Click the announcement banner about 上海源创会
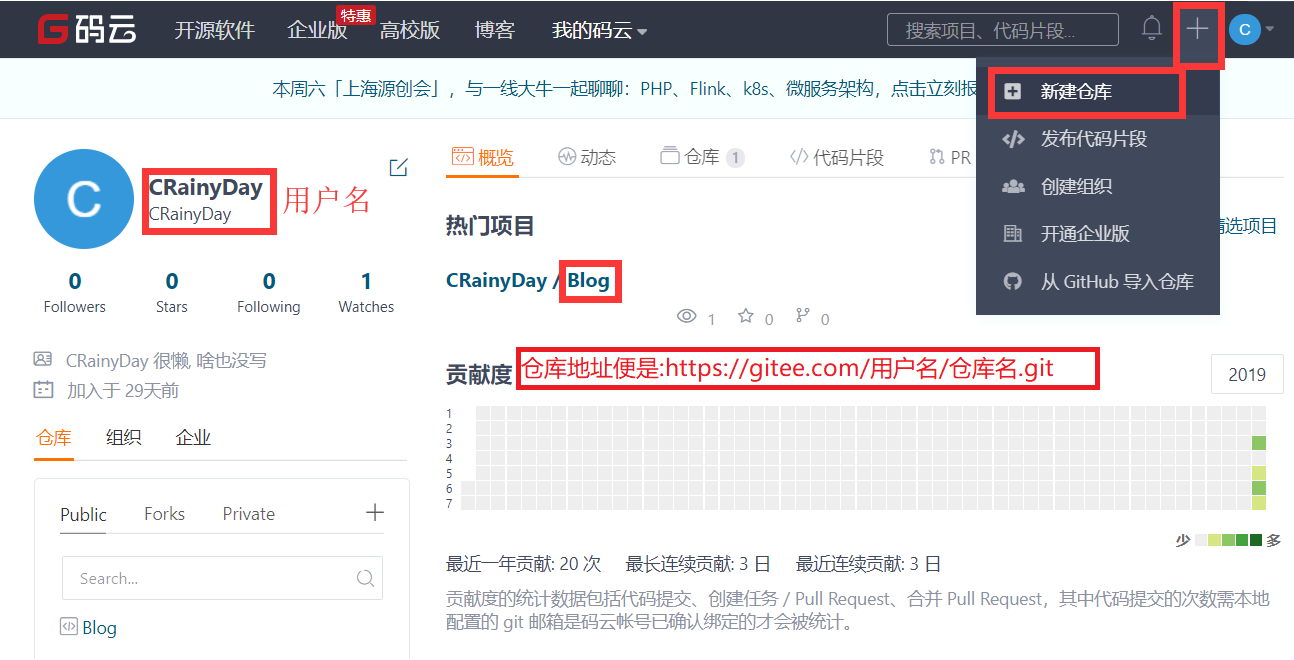Image resolution: width=1294 pixels, height=660 pixels. 625,89
